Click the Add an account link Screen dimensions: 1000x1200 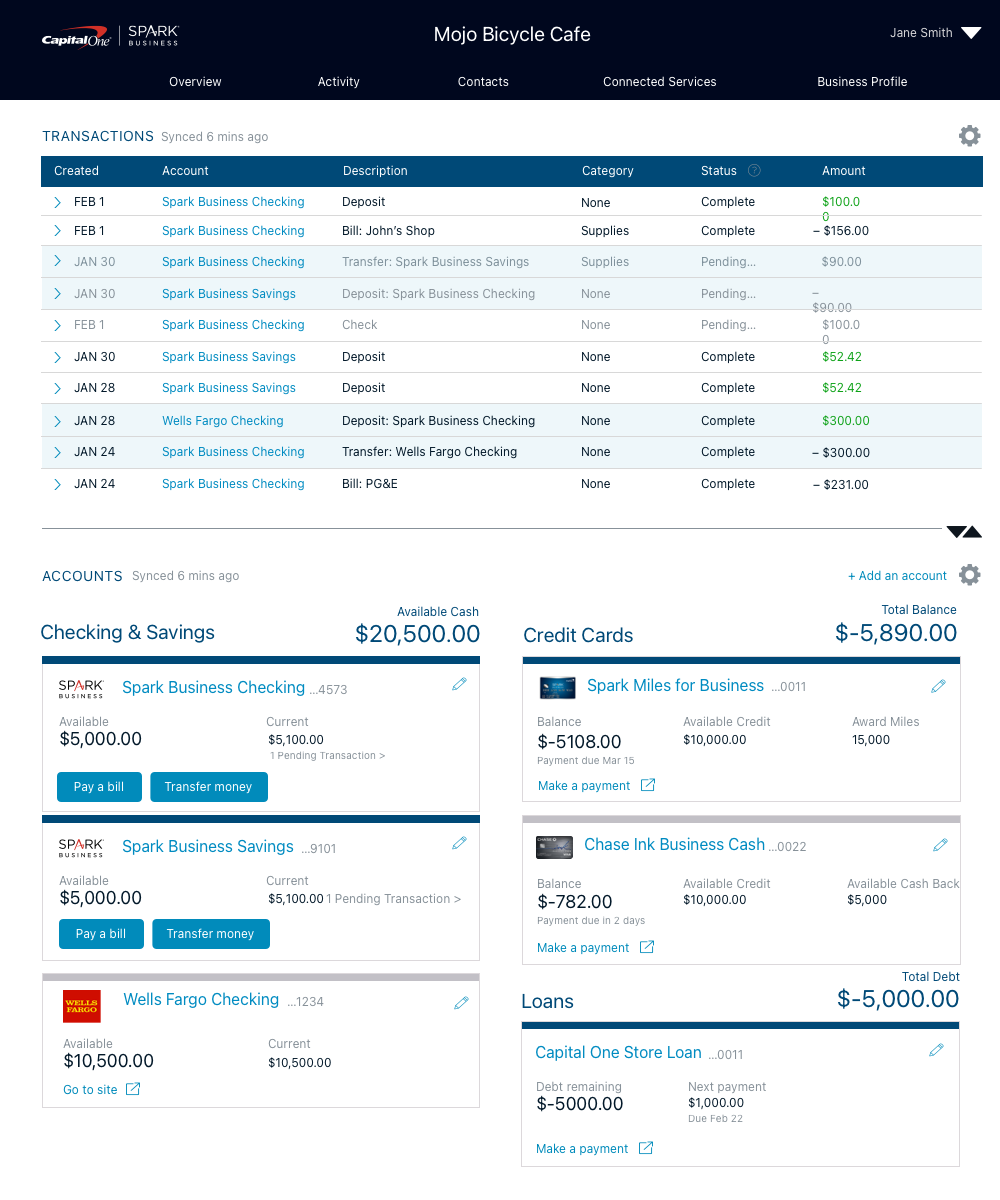point(897,576)
